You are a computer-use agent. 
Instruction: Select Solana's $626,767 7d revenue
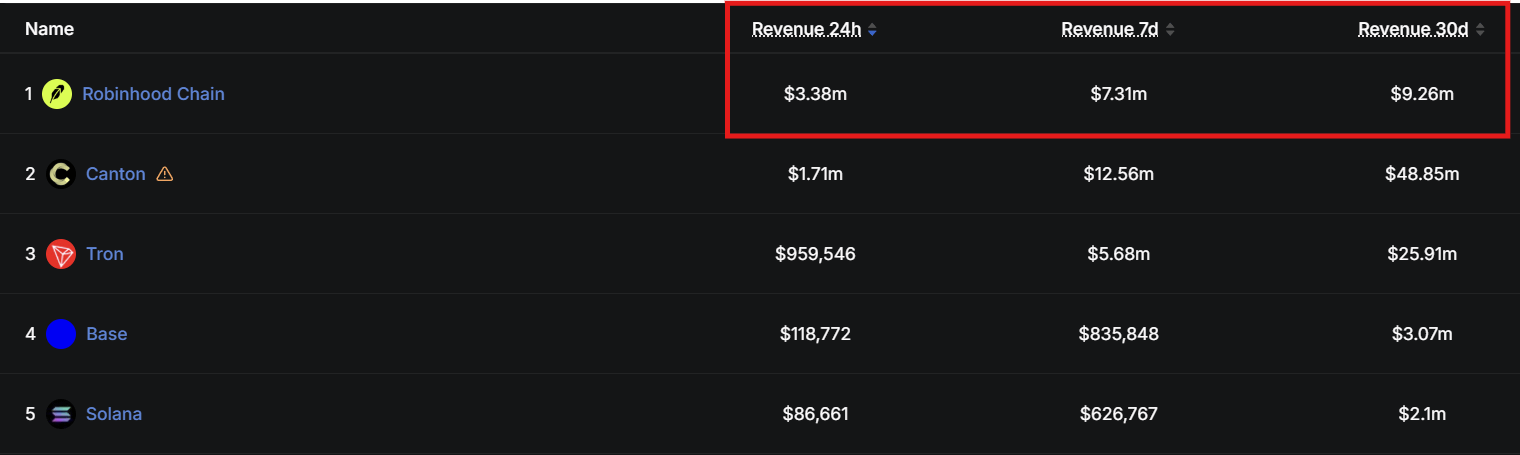click(1119, 414)
